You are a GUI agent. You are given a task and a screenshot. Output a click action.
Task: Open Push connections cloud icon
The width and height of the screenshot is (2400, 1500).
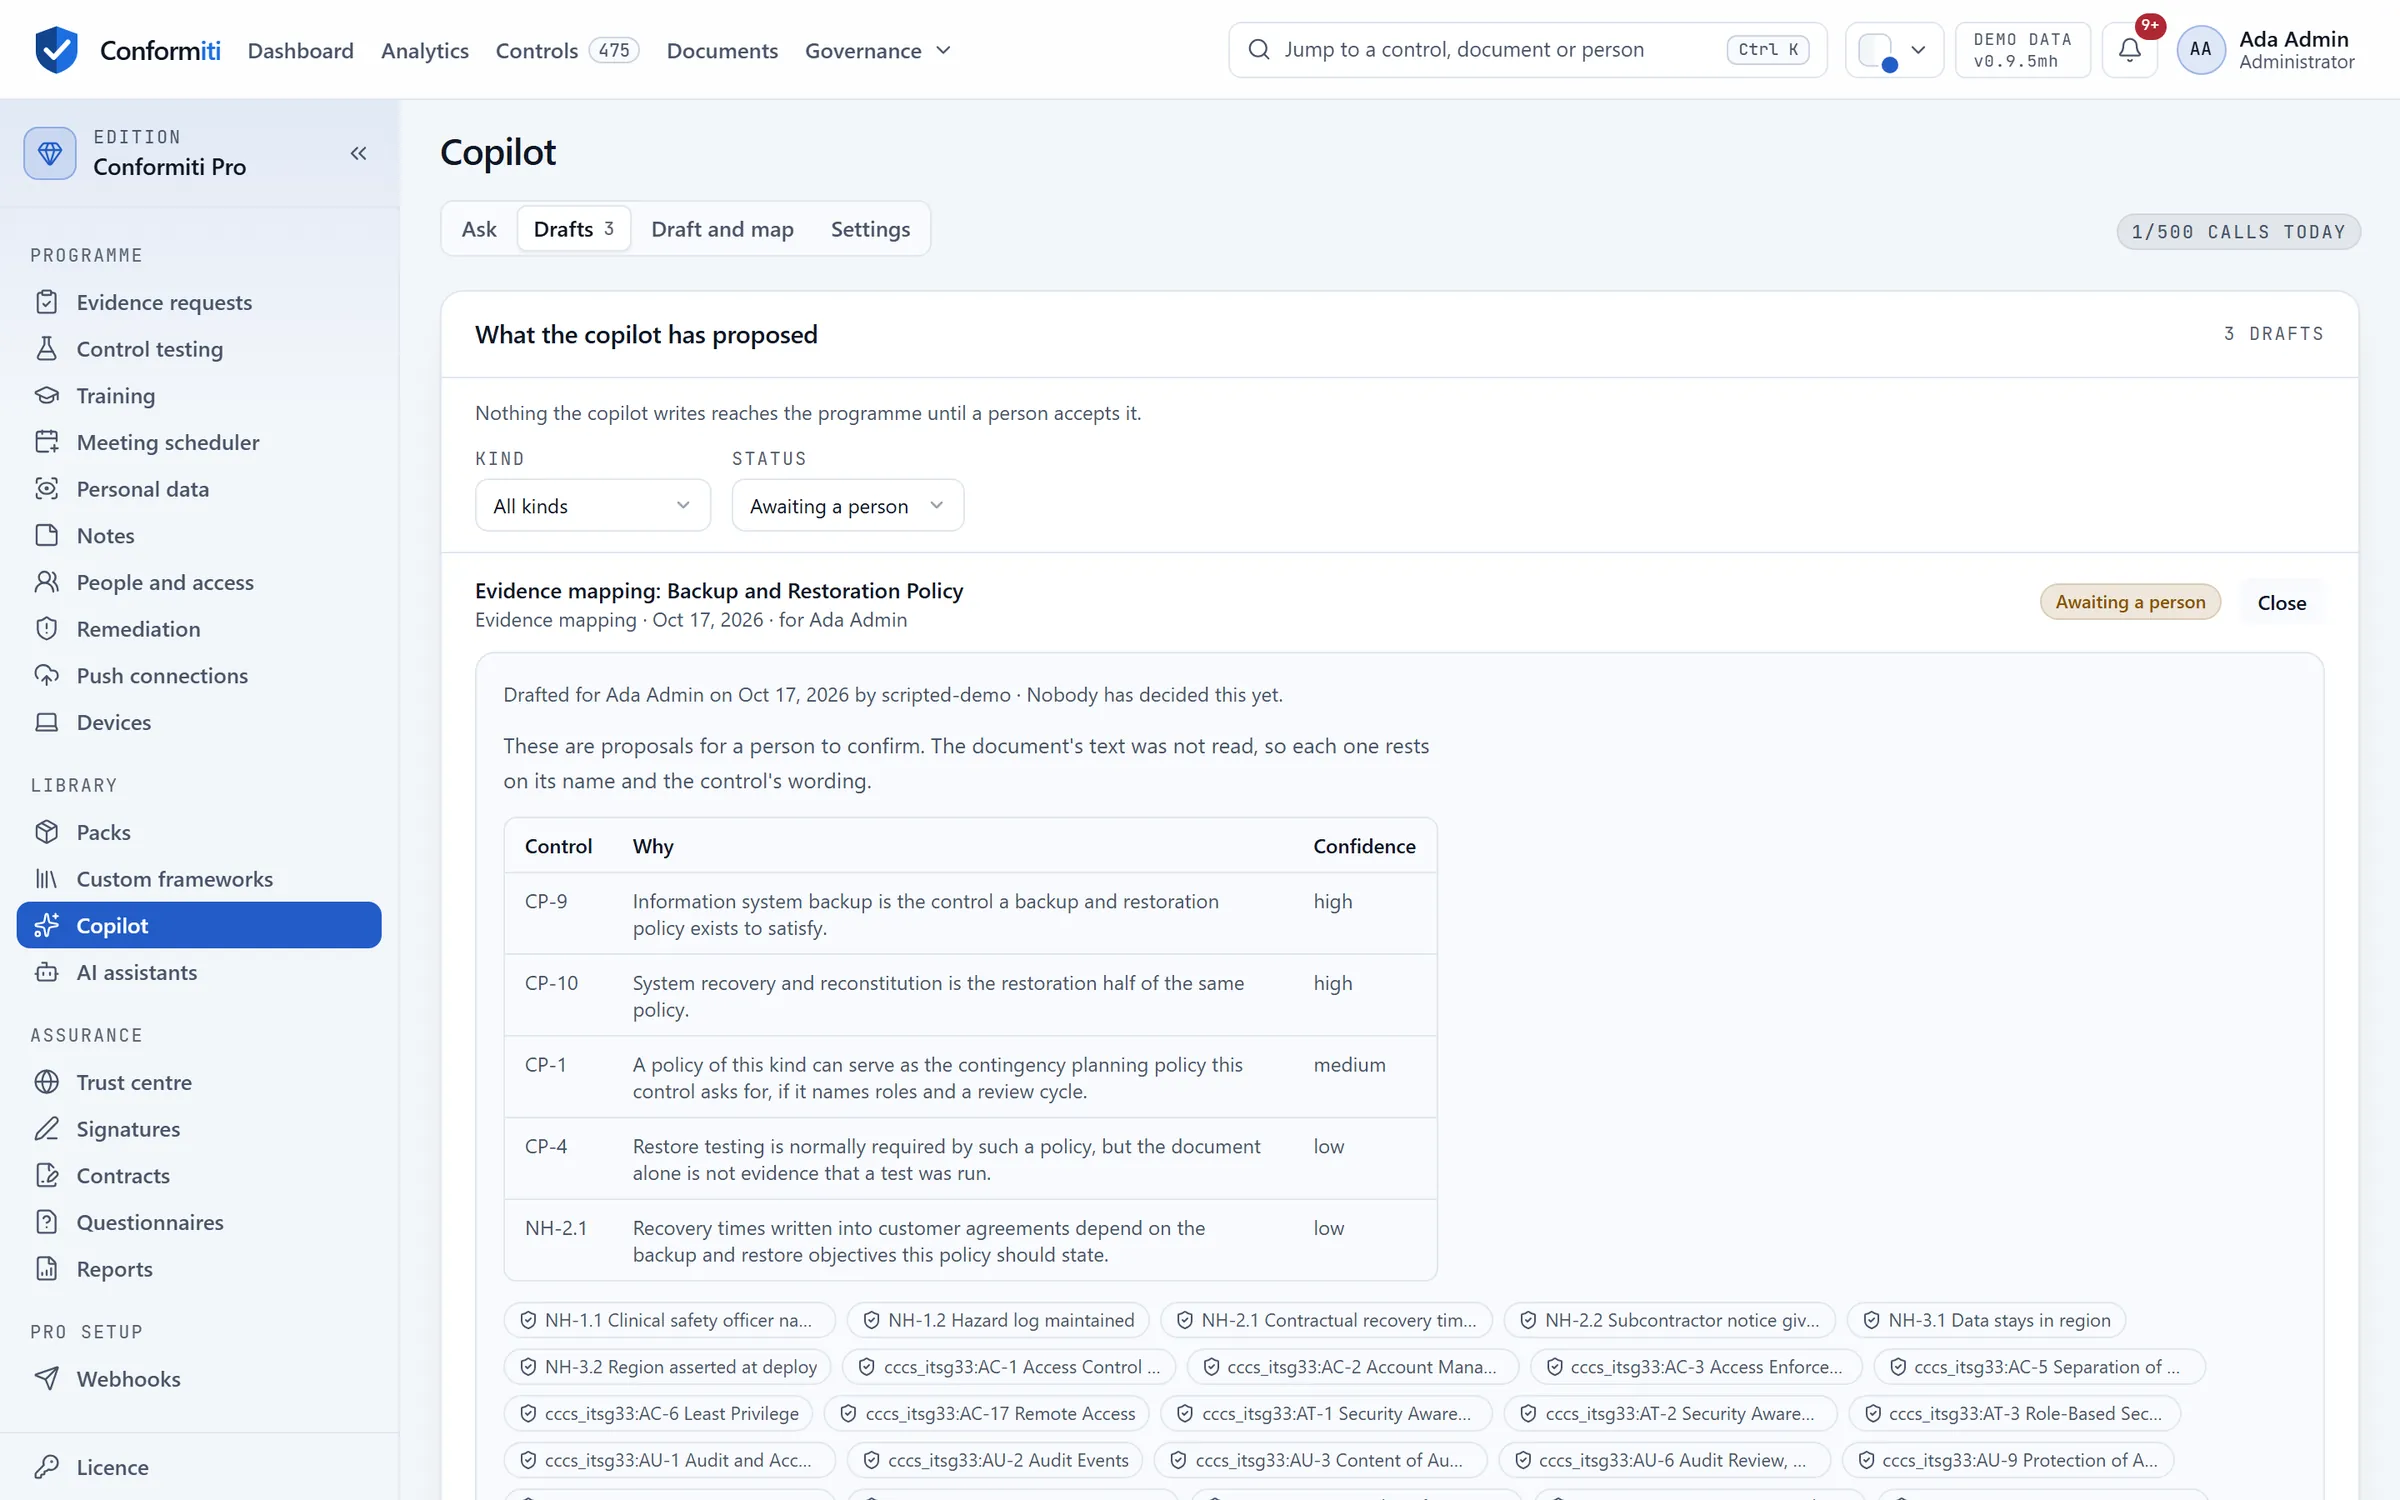46,675
